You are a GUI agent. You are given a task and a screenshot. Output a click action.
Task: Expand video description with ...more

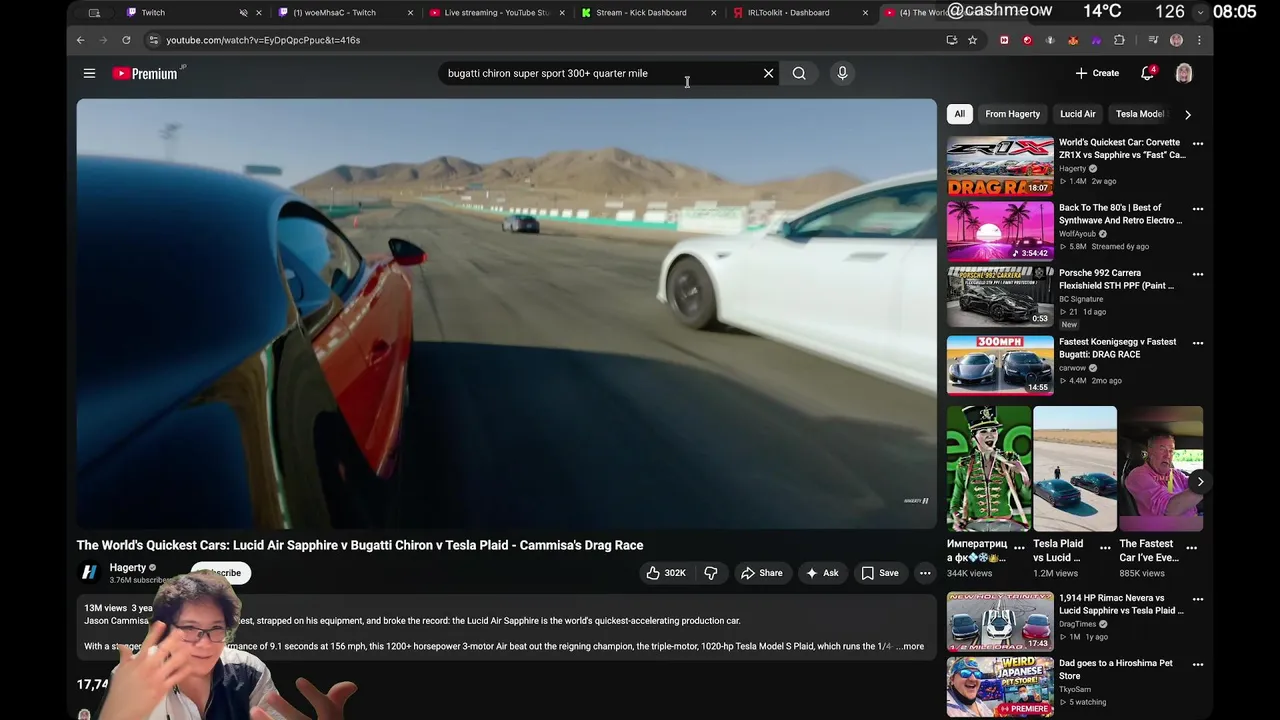(910, 646)
